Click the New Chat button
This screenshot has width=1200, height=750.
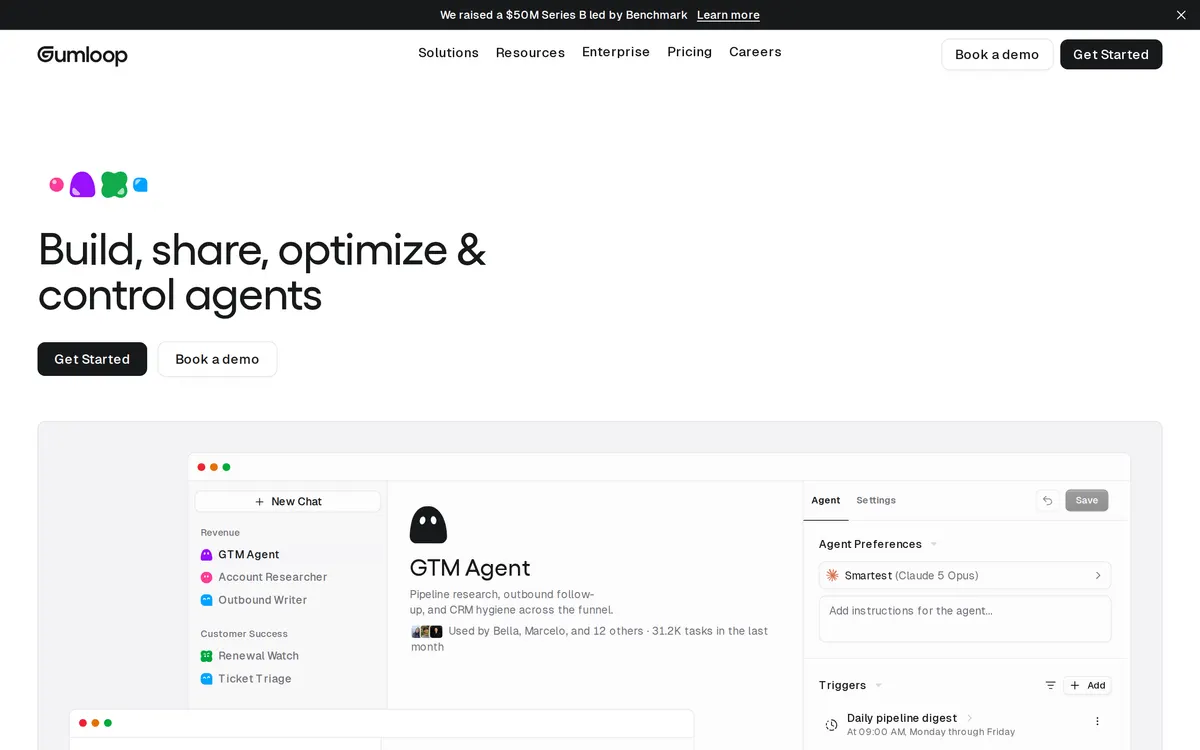pyautogui.click(x=288, y=502)
